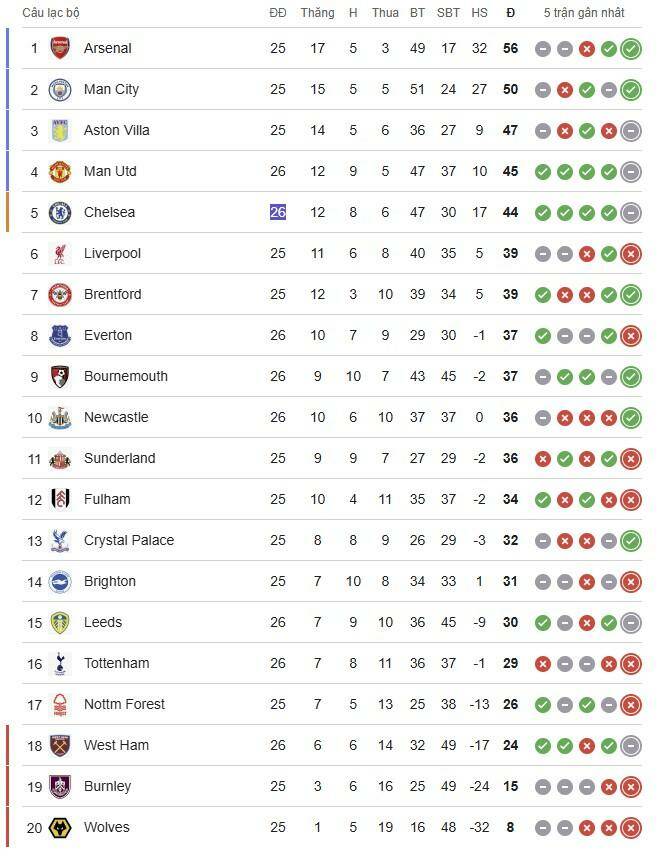Click the Wolves club crest

[x=61, y=827]
